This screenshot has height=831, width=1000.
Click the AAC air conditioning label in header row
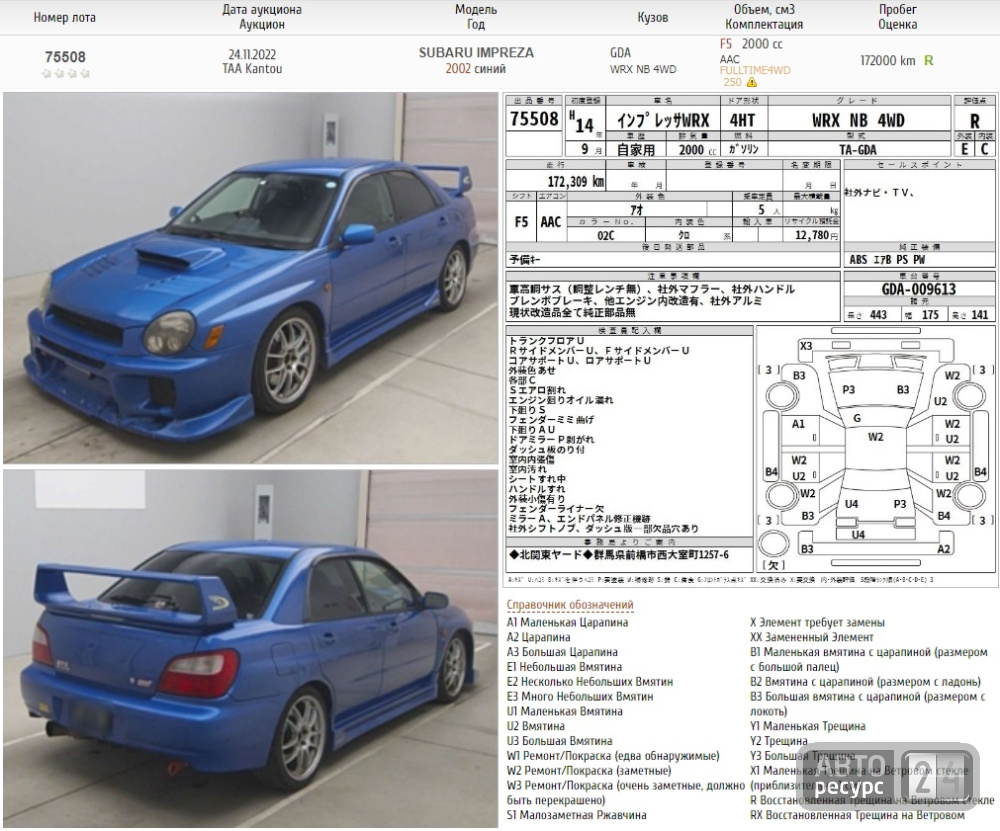click(x=730, y=59)
